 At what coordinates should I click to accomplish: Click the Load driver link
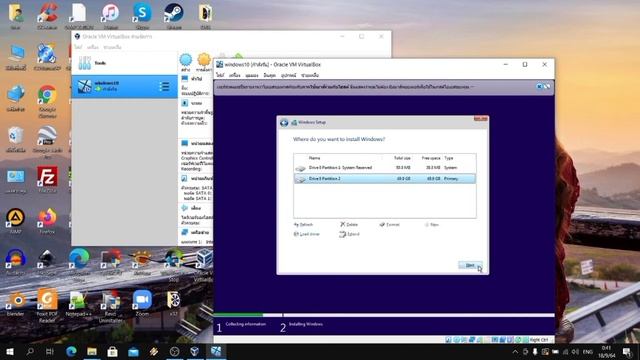[307, 234]
